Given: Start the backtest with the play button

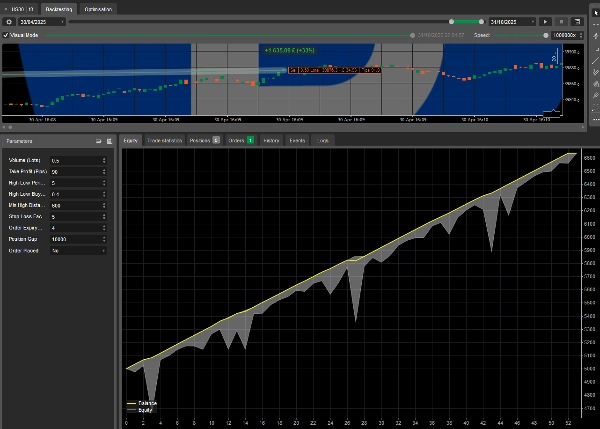Looking at the screenshot, I should 546,21.
